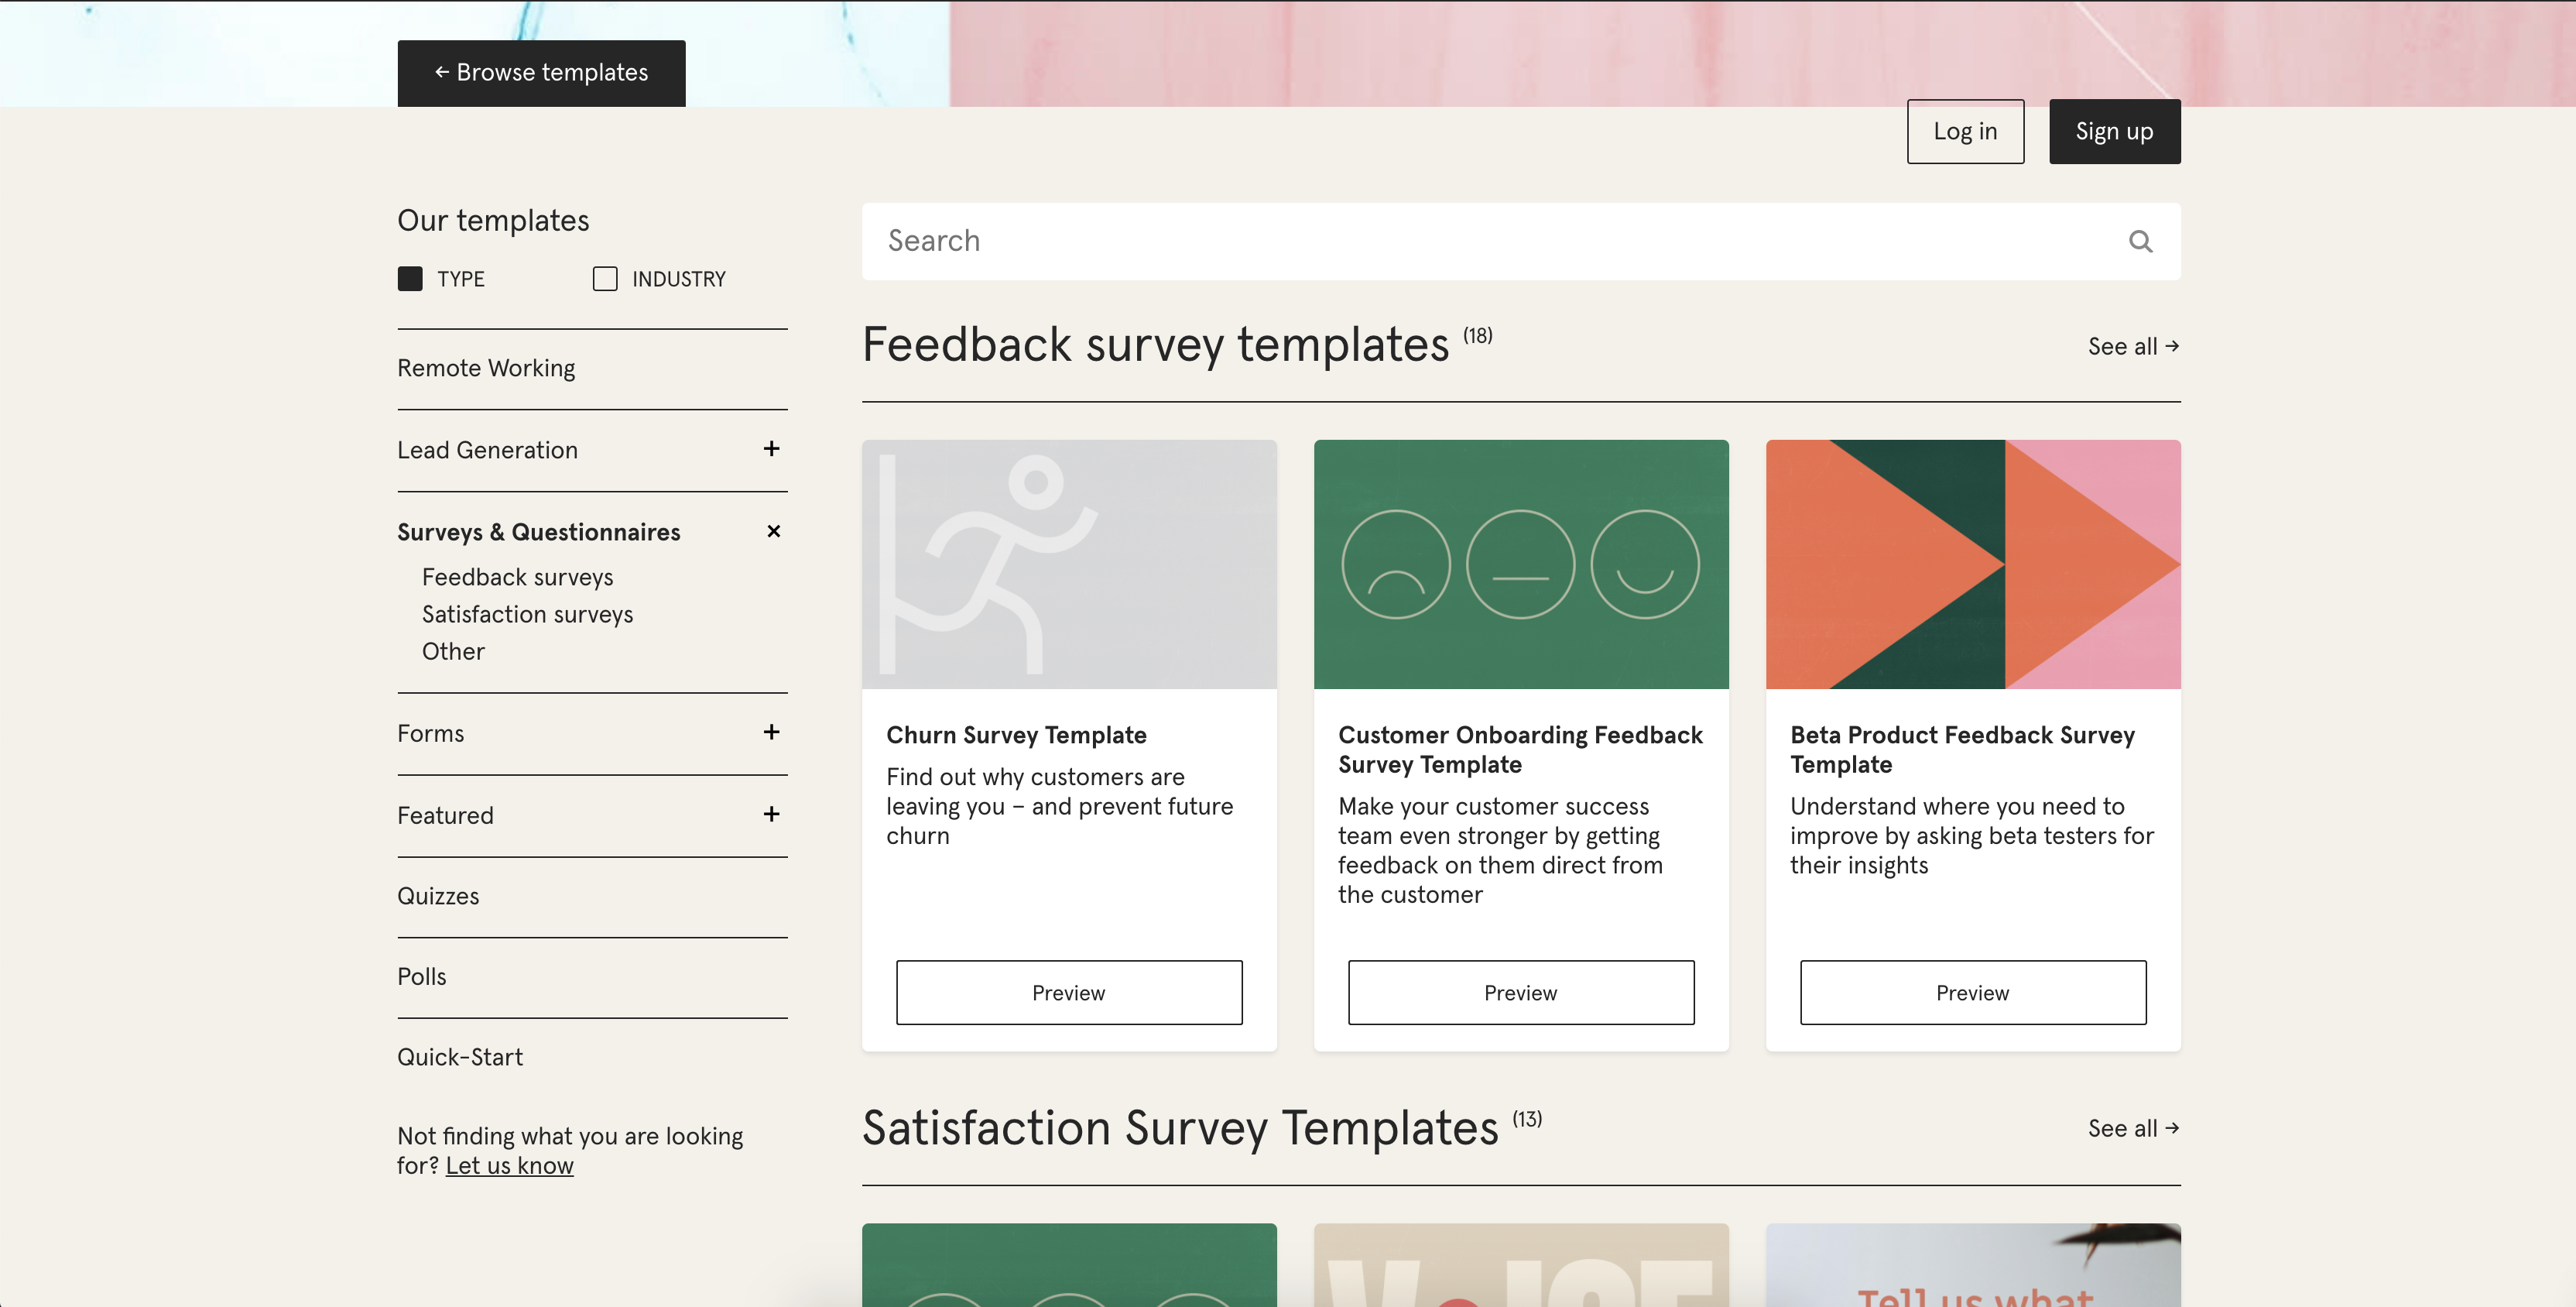Check the INDUSTRY checkbox
The width and height of the screenshot is (2576, 1307).
coord(605,279)
